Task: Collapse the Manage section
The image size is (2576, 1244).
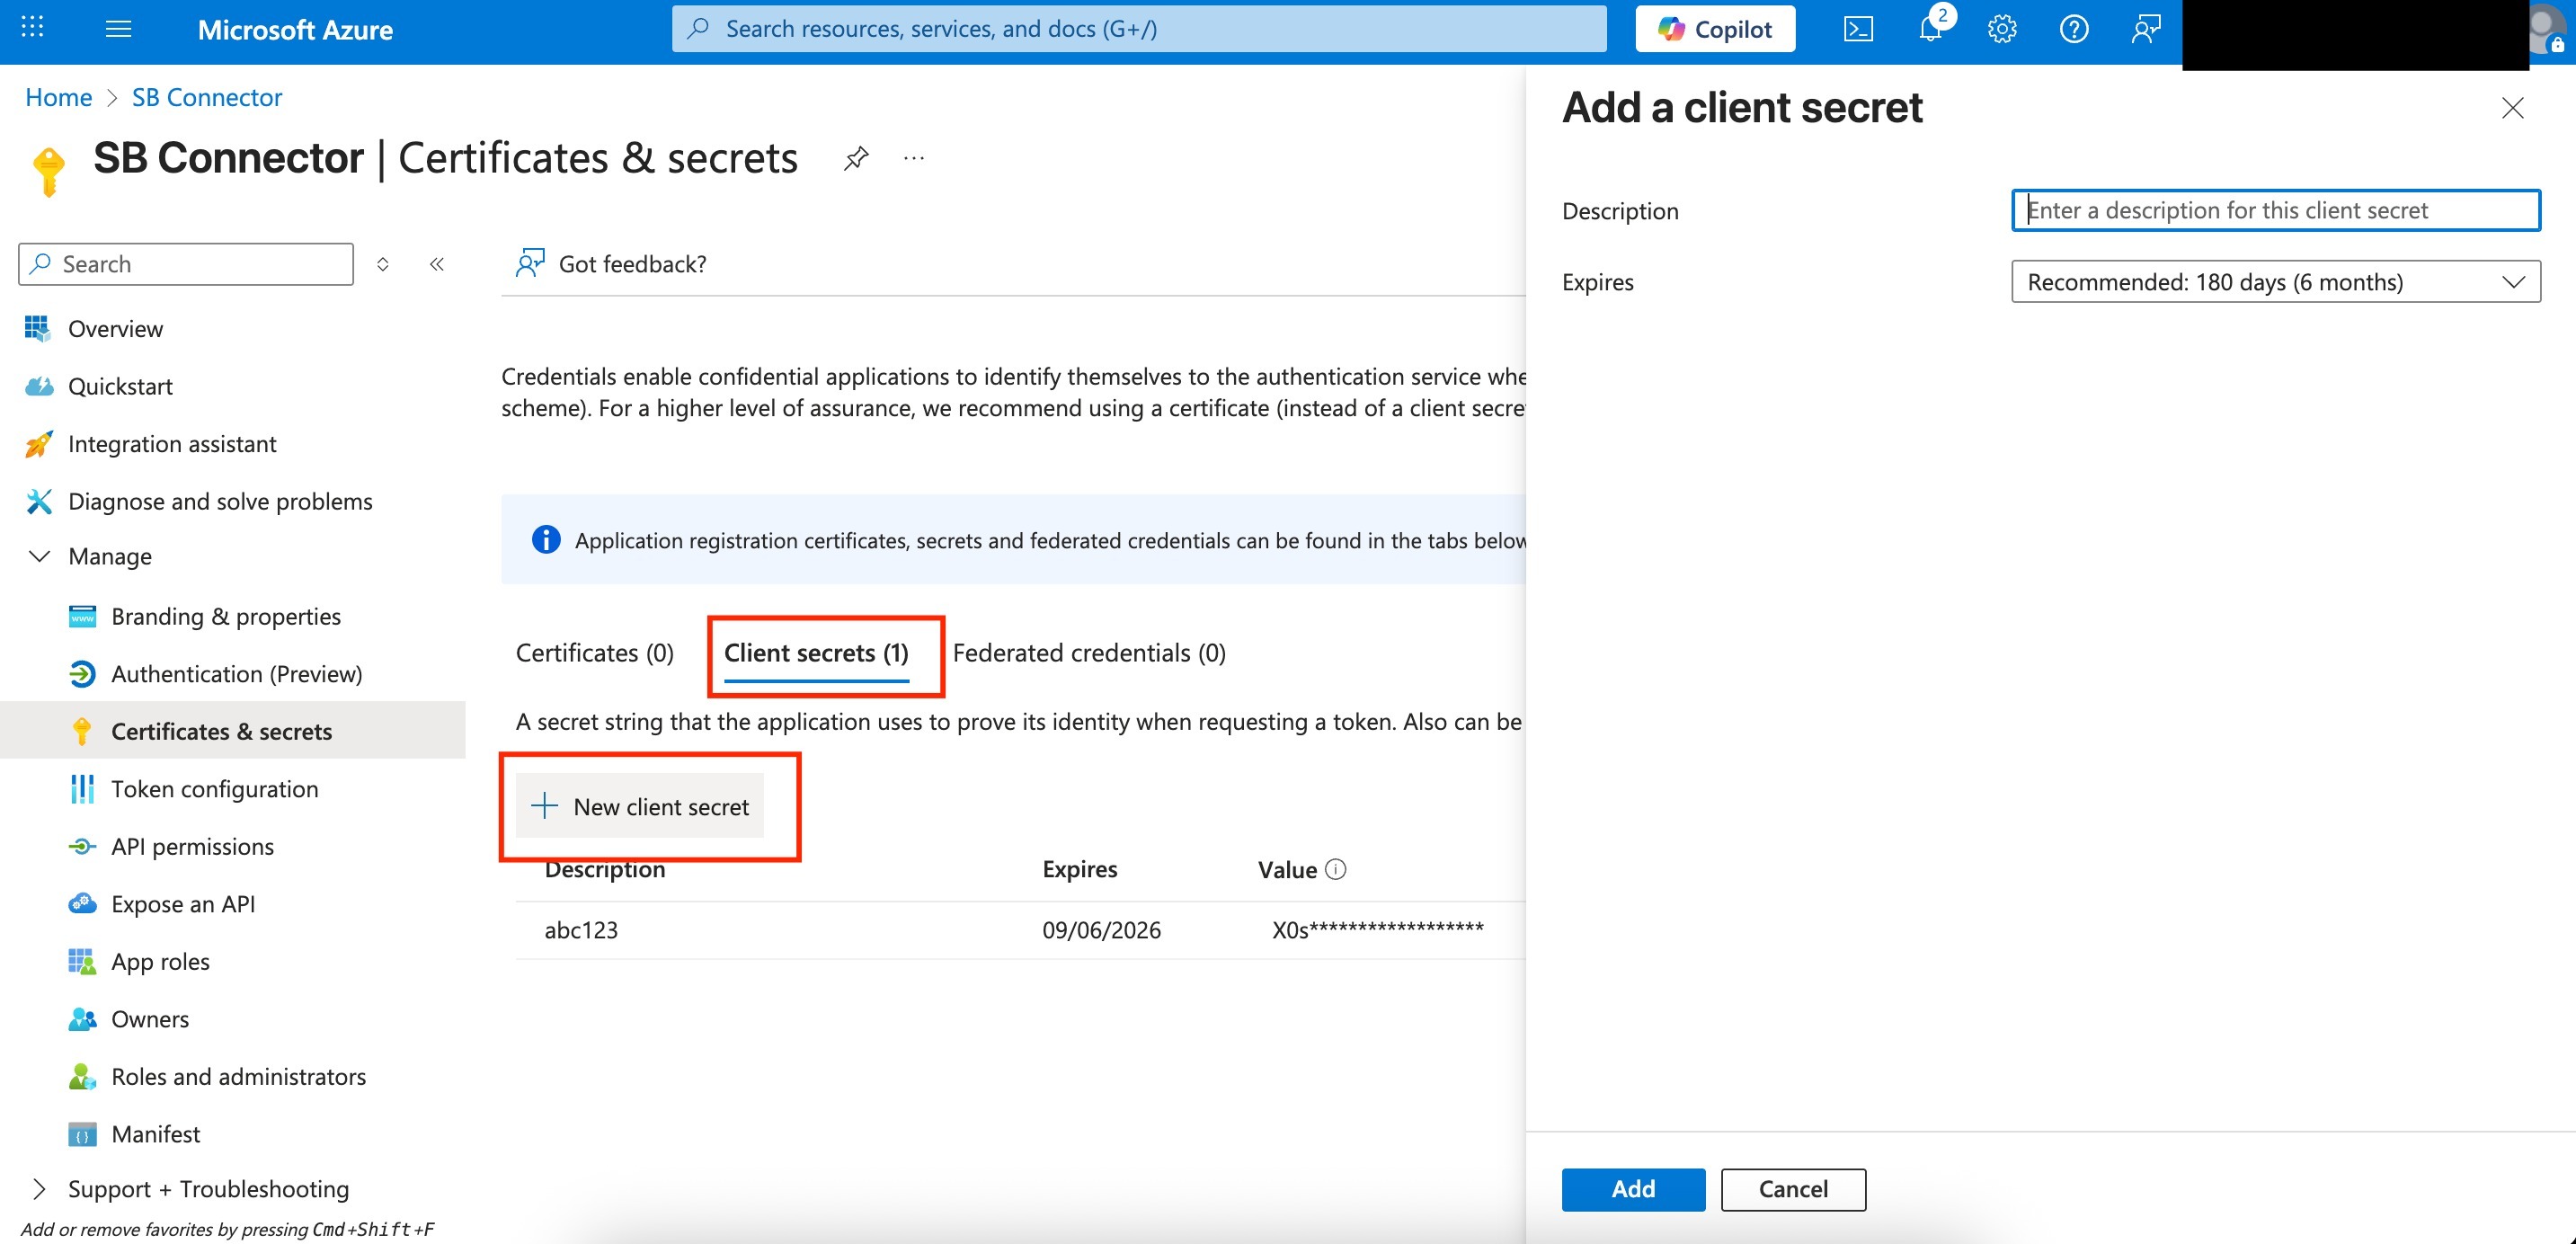Action: pos(40,556)
